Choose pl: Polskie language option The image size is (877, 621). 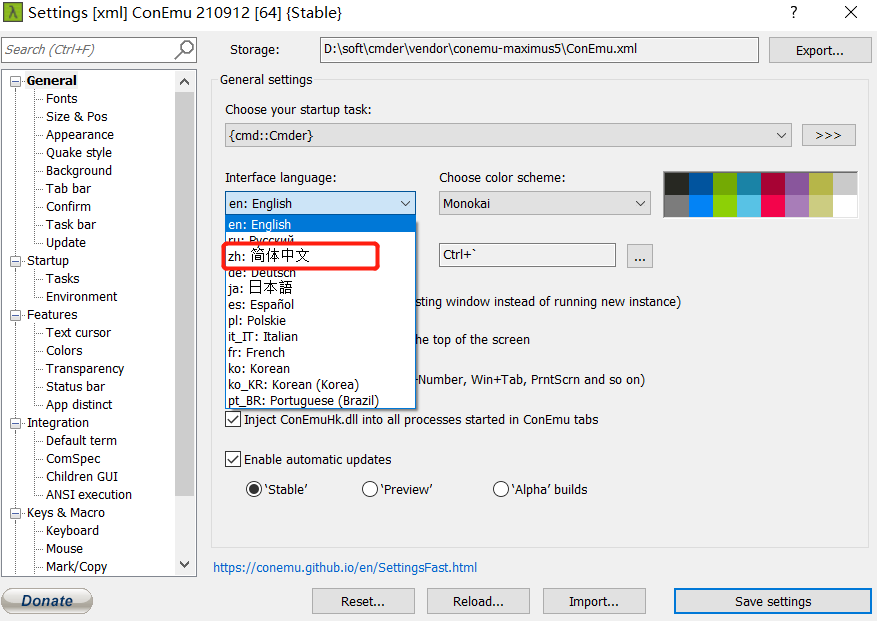pyautogui.click(x=320, y=321)
